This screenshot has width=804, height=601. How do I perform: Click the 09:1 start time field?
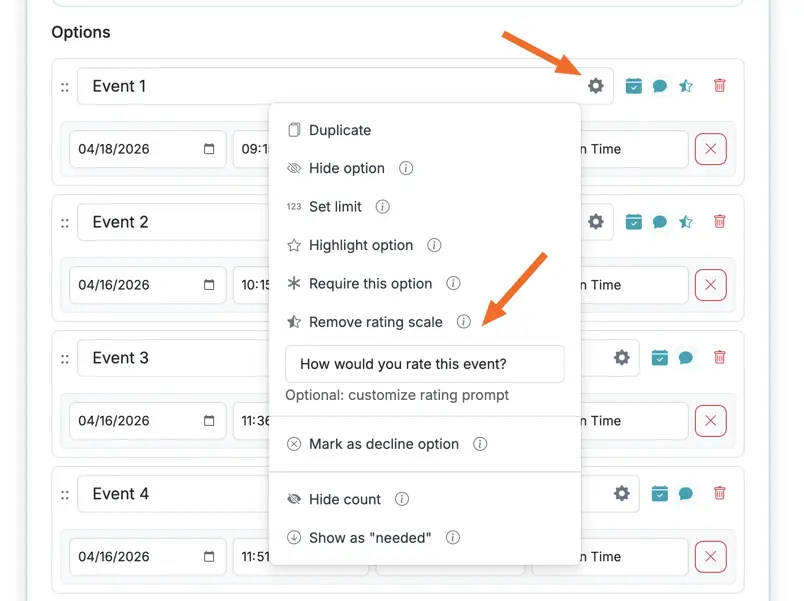tap(252, 149)
